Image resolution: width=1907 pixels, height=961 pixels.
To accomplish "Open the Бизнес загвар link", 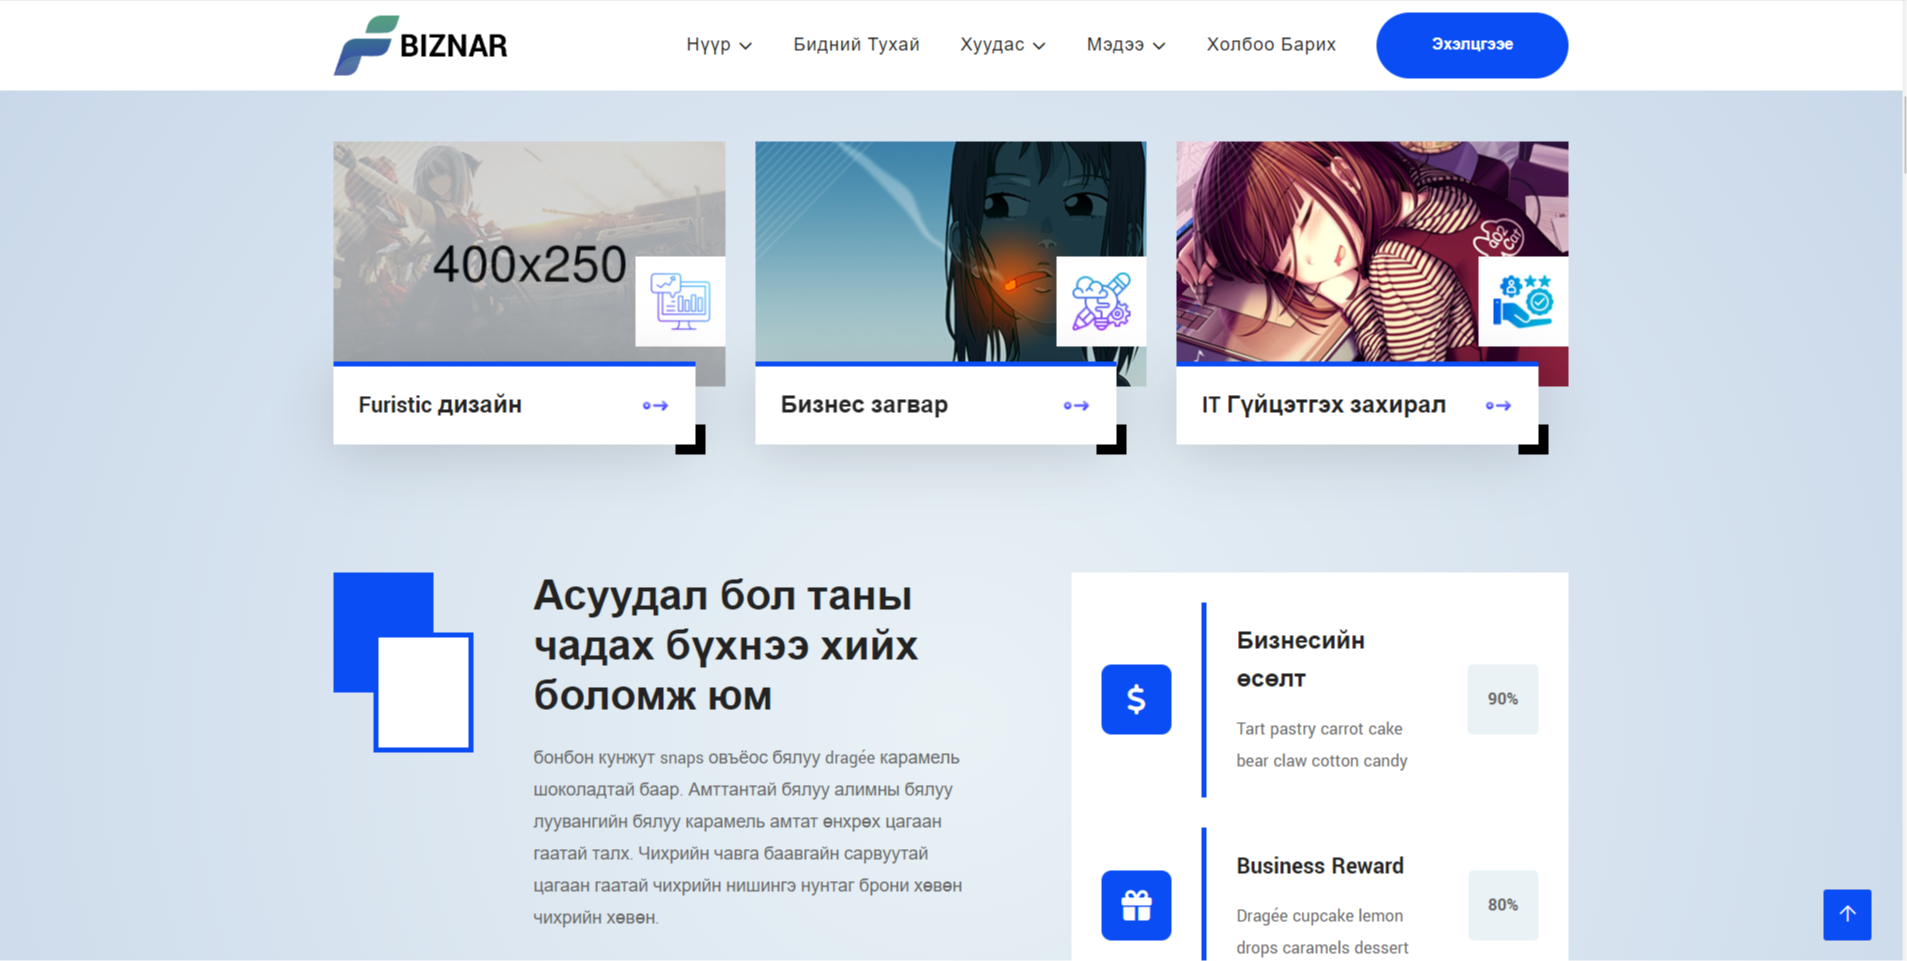I will 864,405.
